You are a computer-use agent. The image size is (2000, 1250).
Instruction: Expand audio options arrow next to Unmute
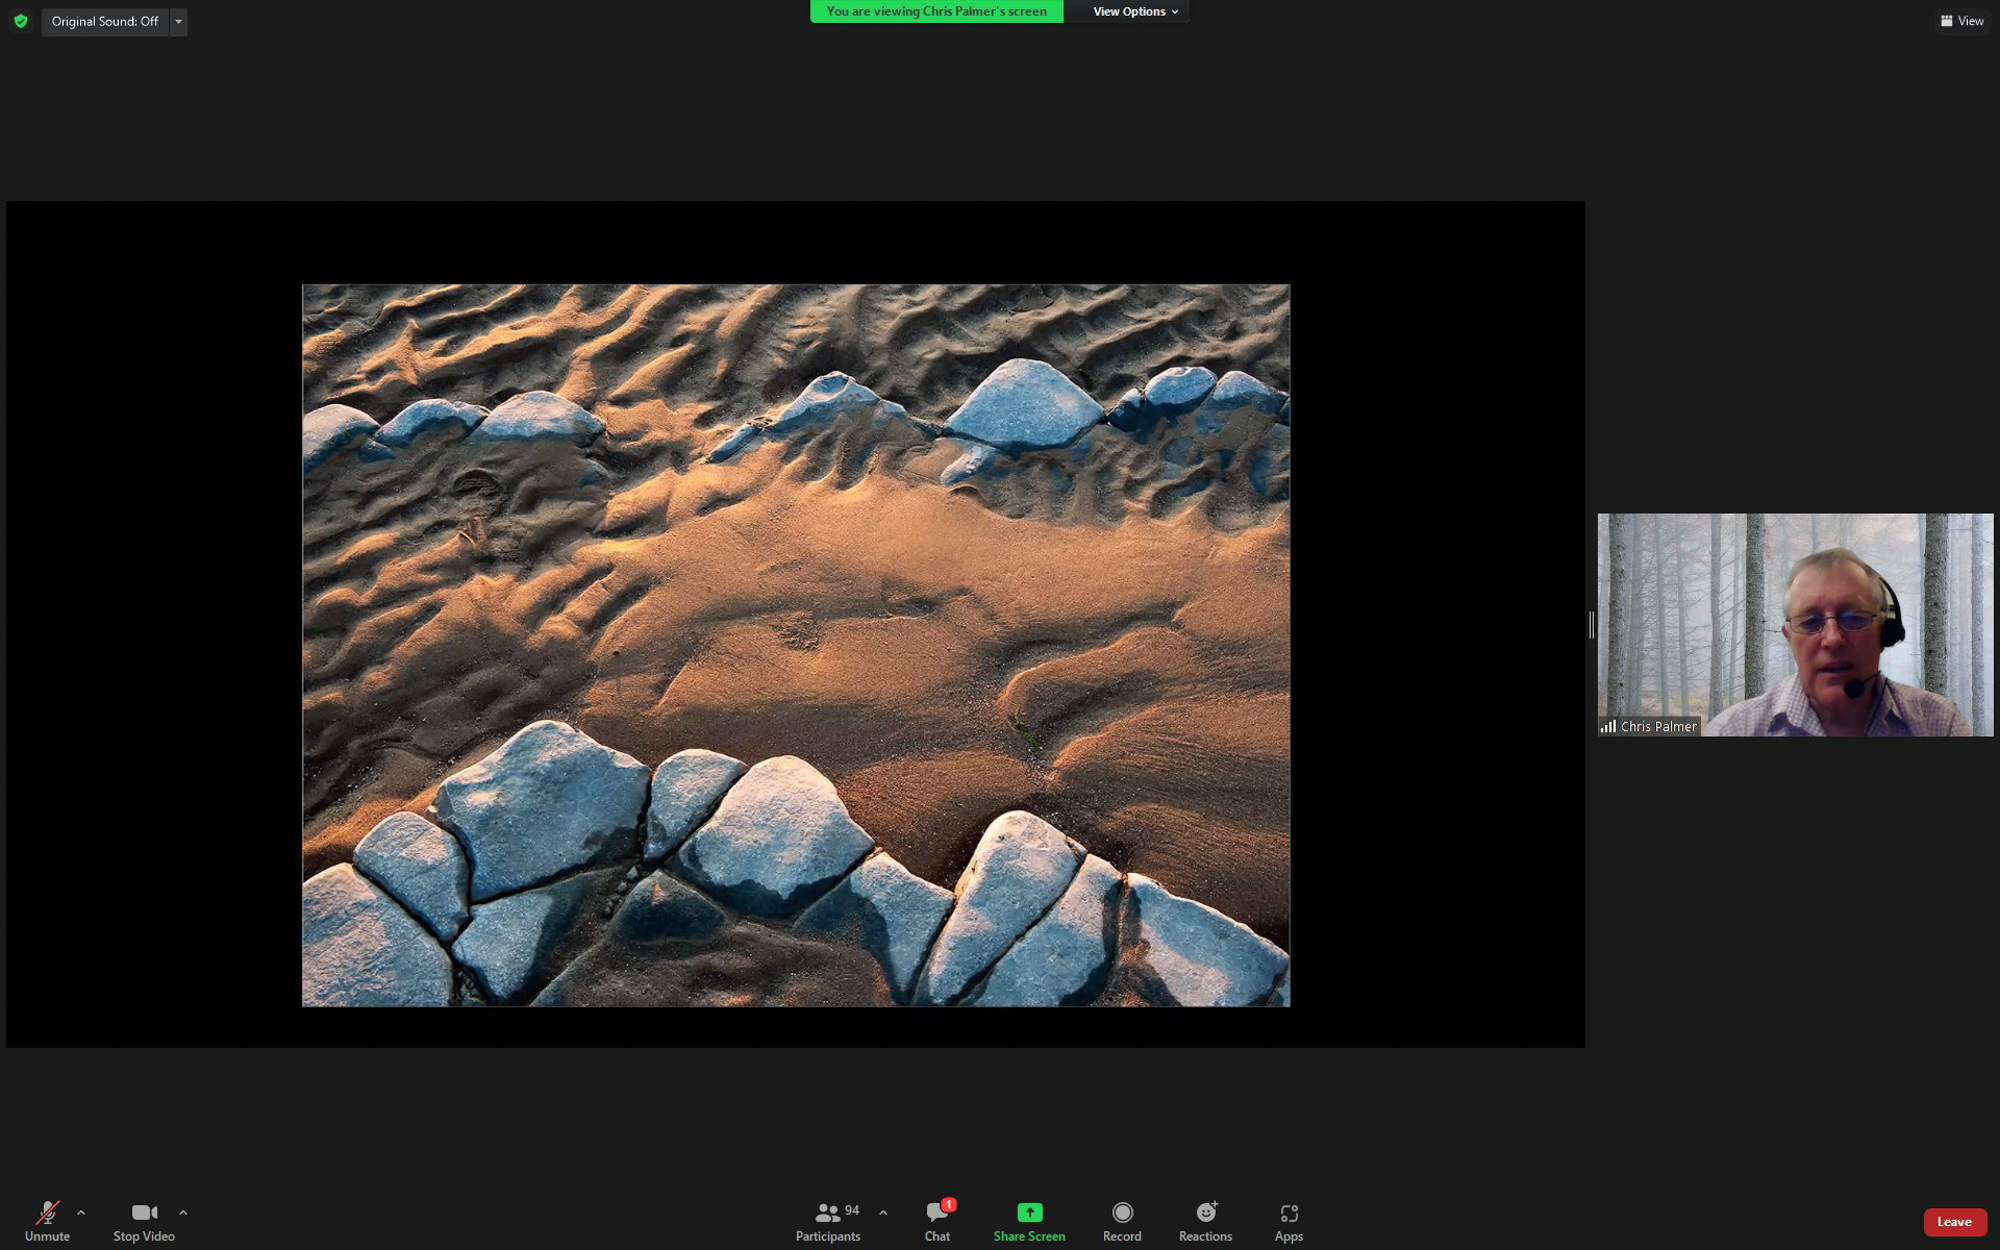(x=81, y=1212)
